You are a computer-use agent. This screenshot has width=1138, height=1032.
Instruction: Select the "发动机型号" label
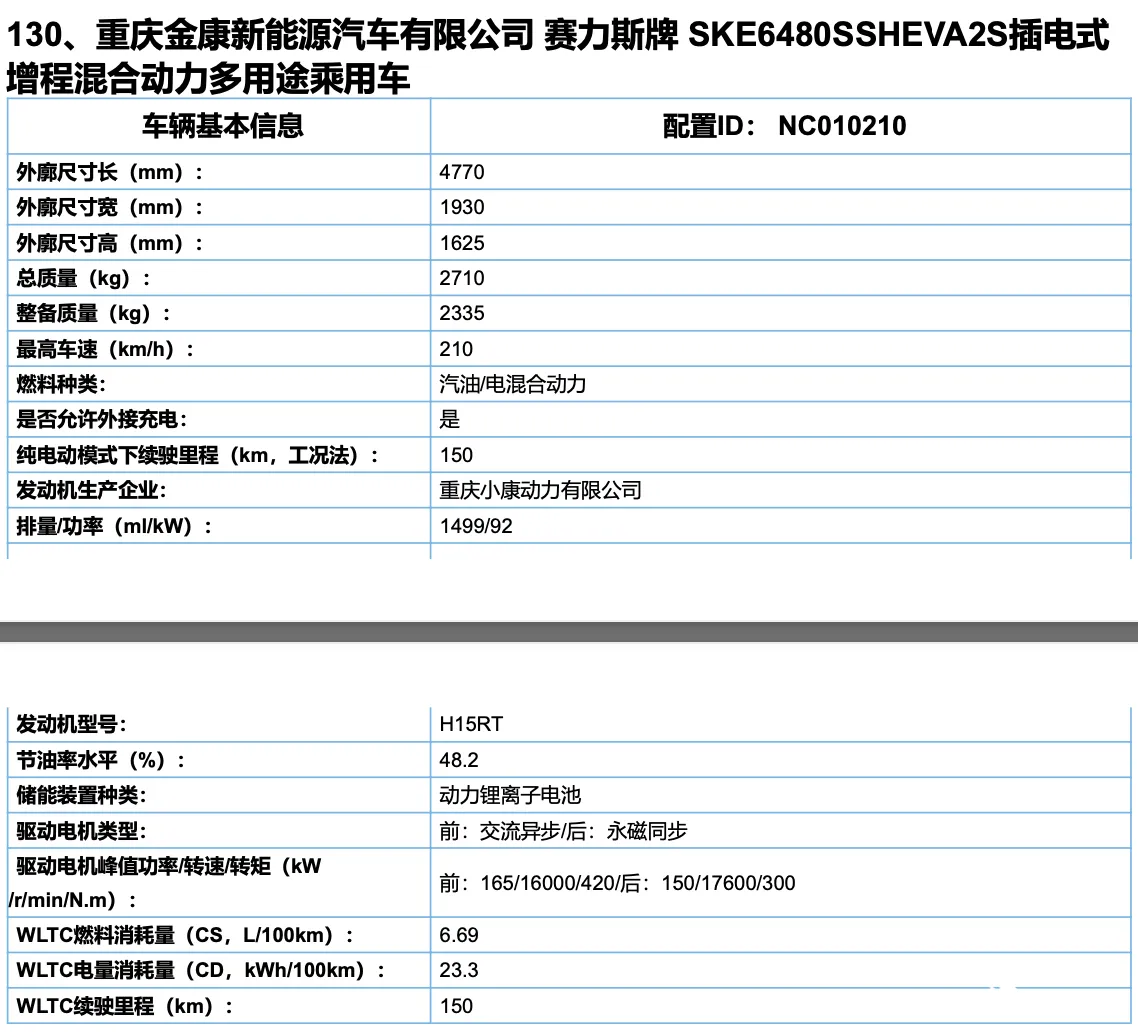click(x=71, y=724)
